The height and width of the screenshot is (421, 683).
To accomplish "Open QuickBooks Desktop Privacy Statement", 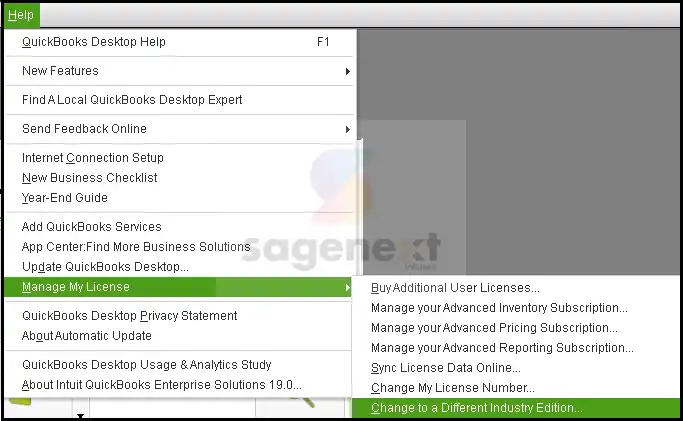I will [178, 316].
